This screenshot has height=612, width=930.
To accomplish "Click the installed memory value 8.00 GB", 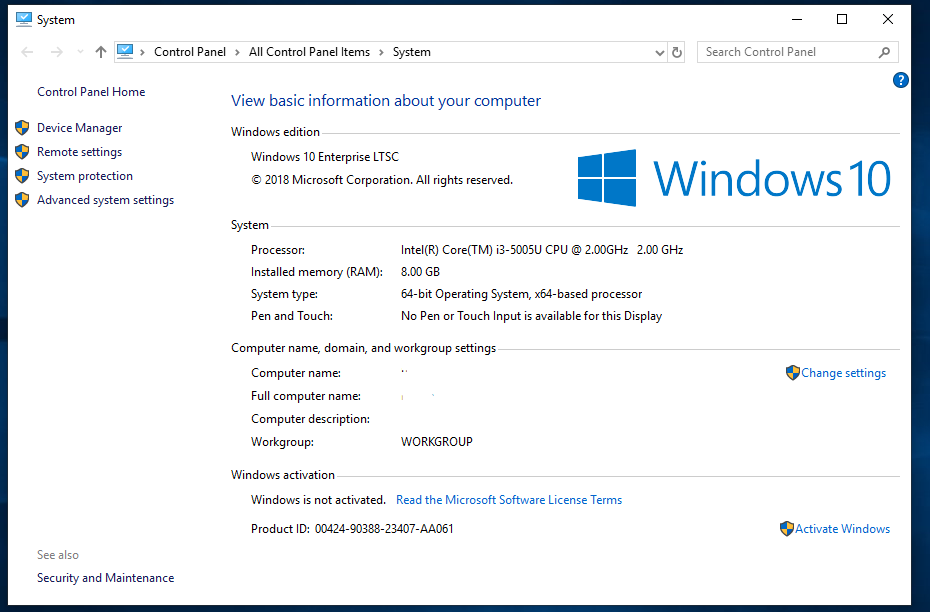I will [x=421, y=272].
